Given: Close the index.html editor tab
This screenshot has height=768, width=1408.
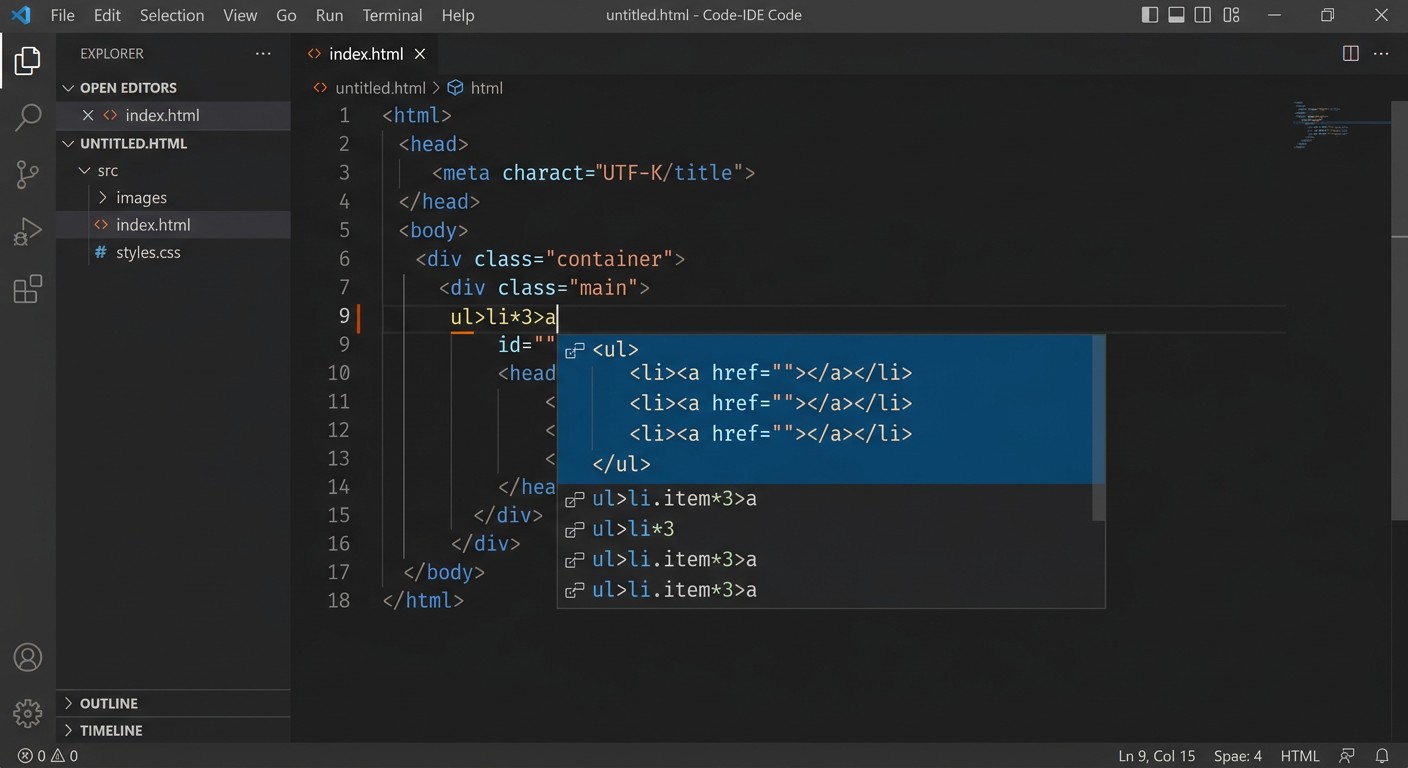Looking at the screenshot, I should point(420,54).
